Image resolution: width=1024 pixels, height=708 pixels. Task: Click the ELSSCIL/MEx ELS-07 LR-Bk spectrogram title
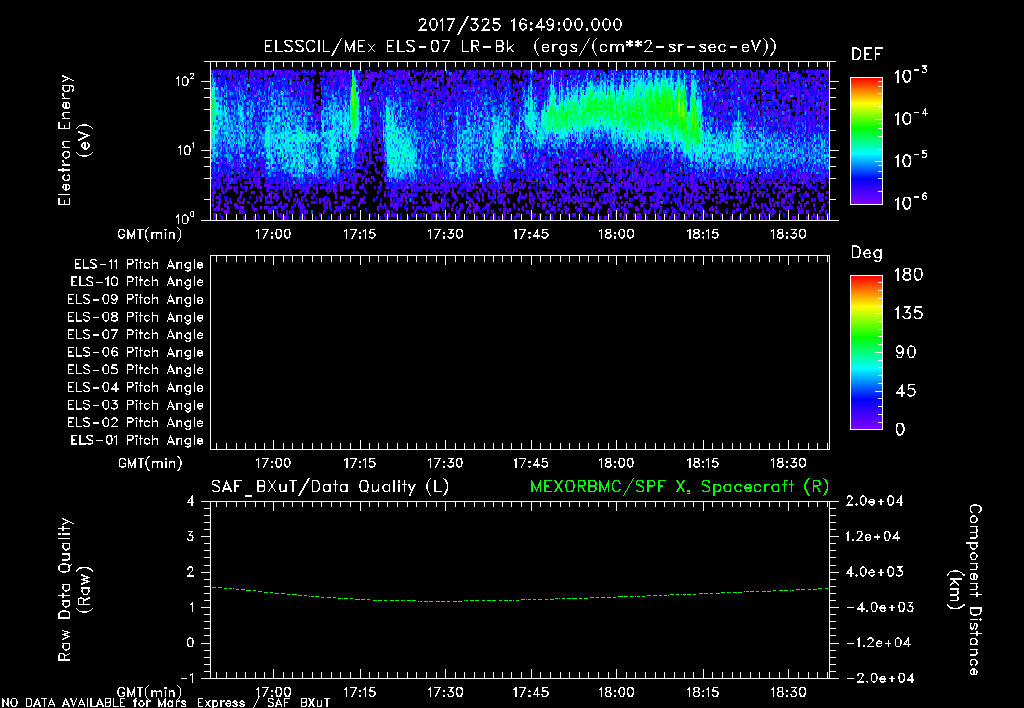click(x=520, y=47)
